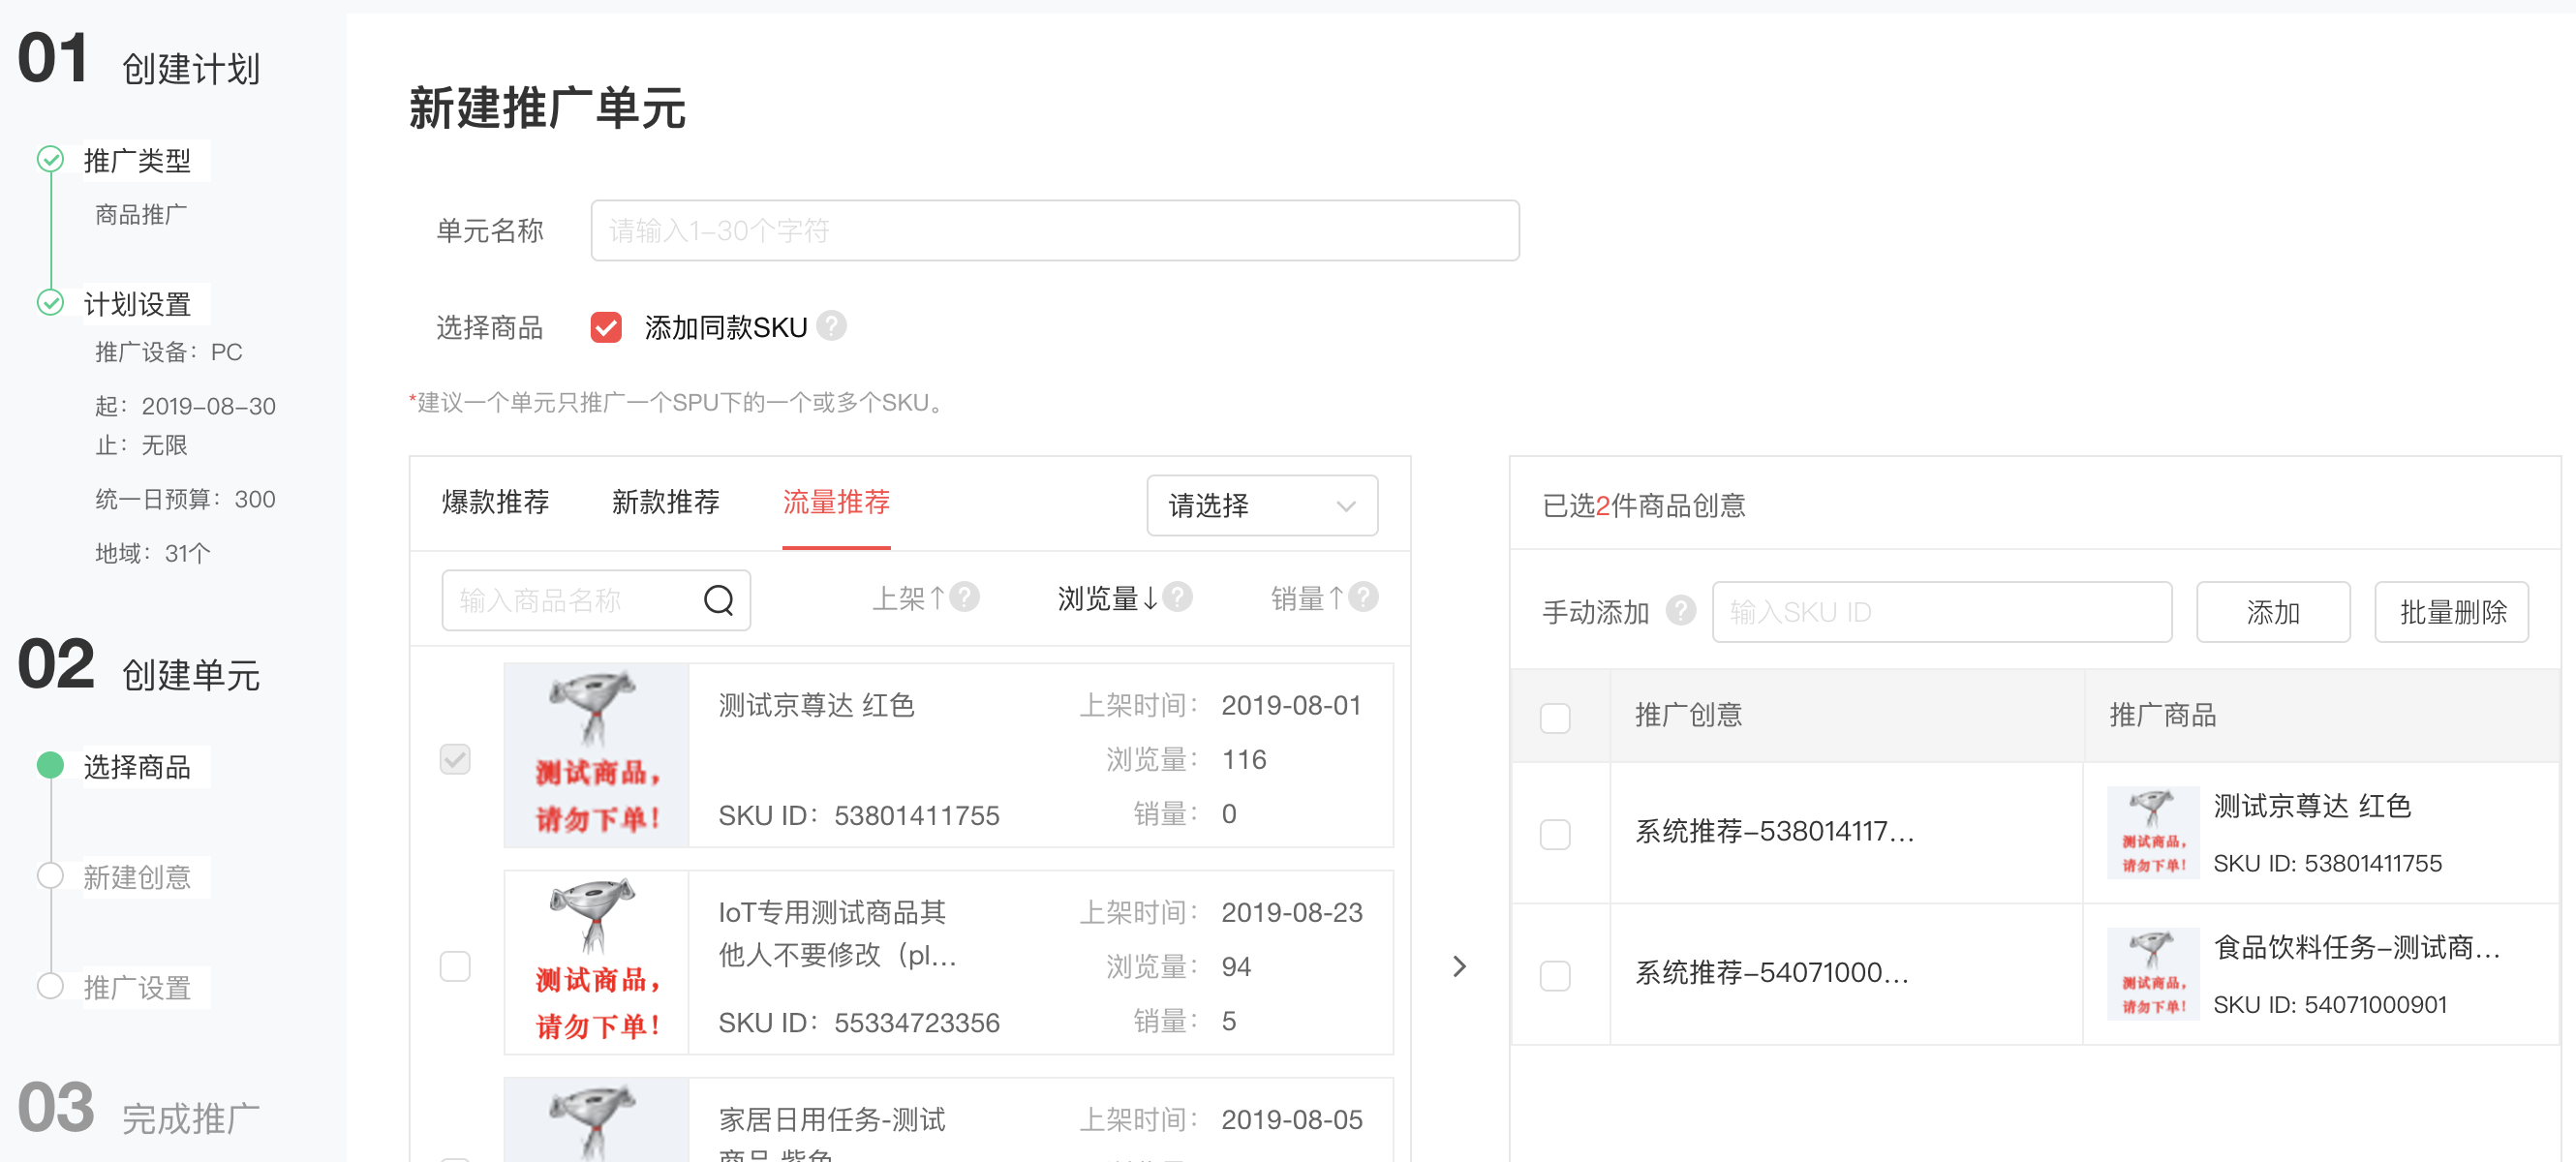Click help icon next to 销量 sort

[1363, 597]
